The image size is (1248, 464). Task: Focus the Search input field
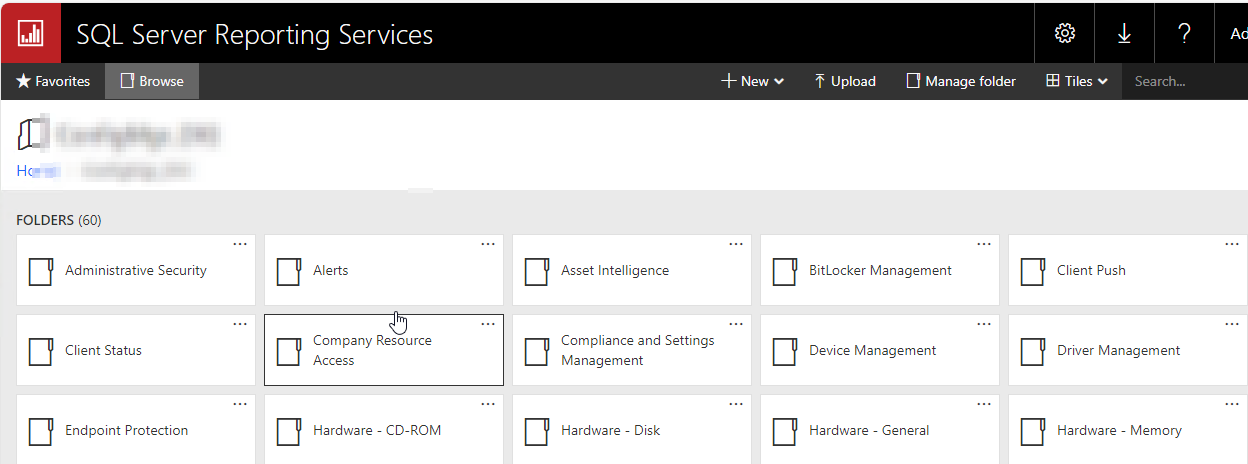point(1185,81)
